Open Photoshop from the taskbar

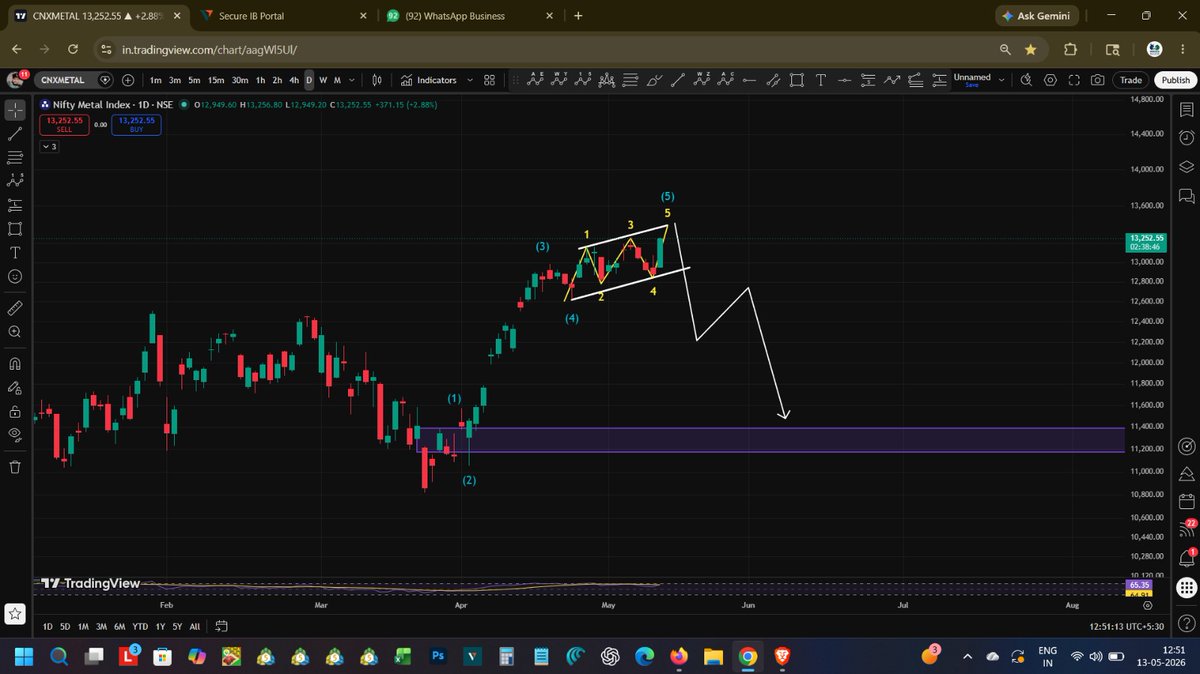pos(437,657)
